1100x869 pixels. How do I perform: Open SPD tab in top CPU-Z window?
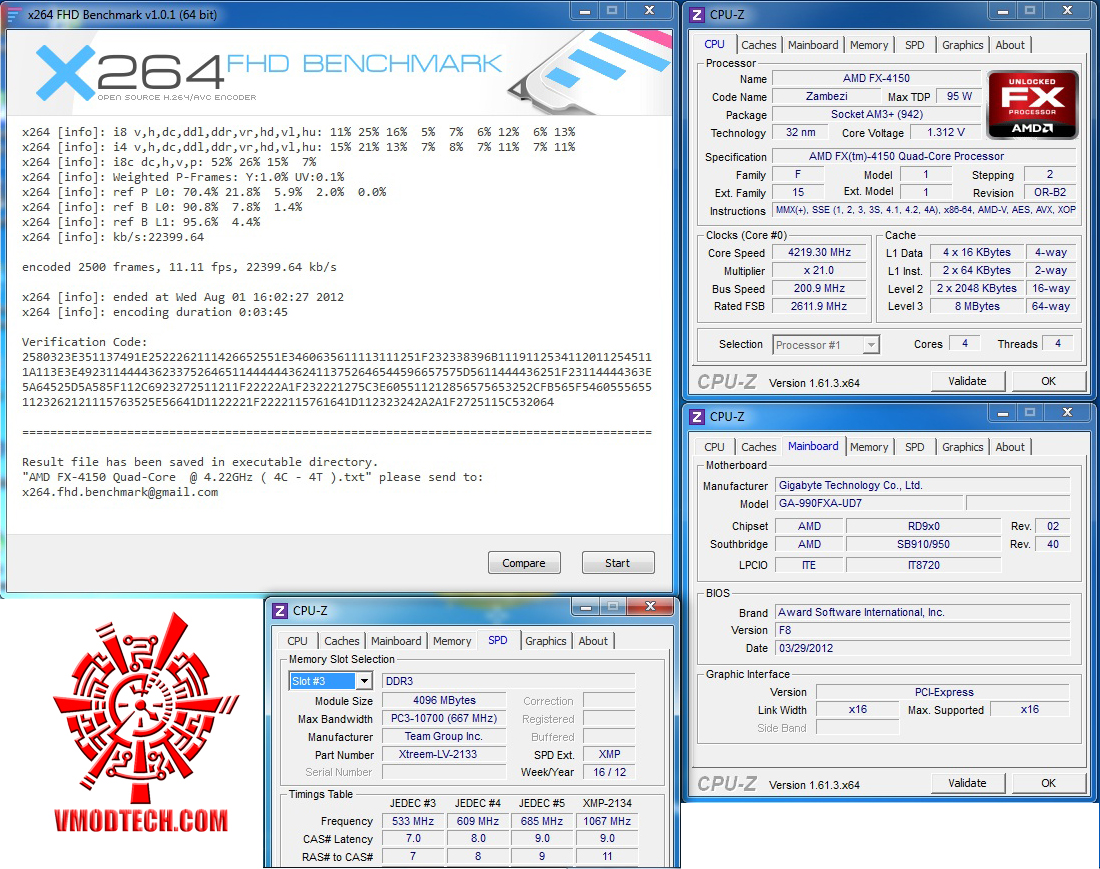click(x=915, y=45)
